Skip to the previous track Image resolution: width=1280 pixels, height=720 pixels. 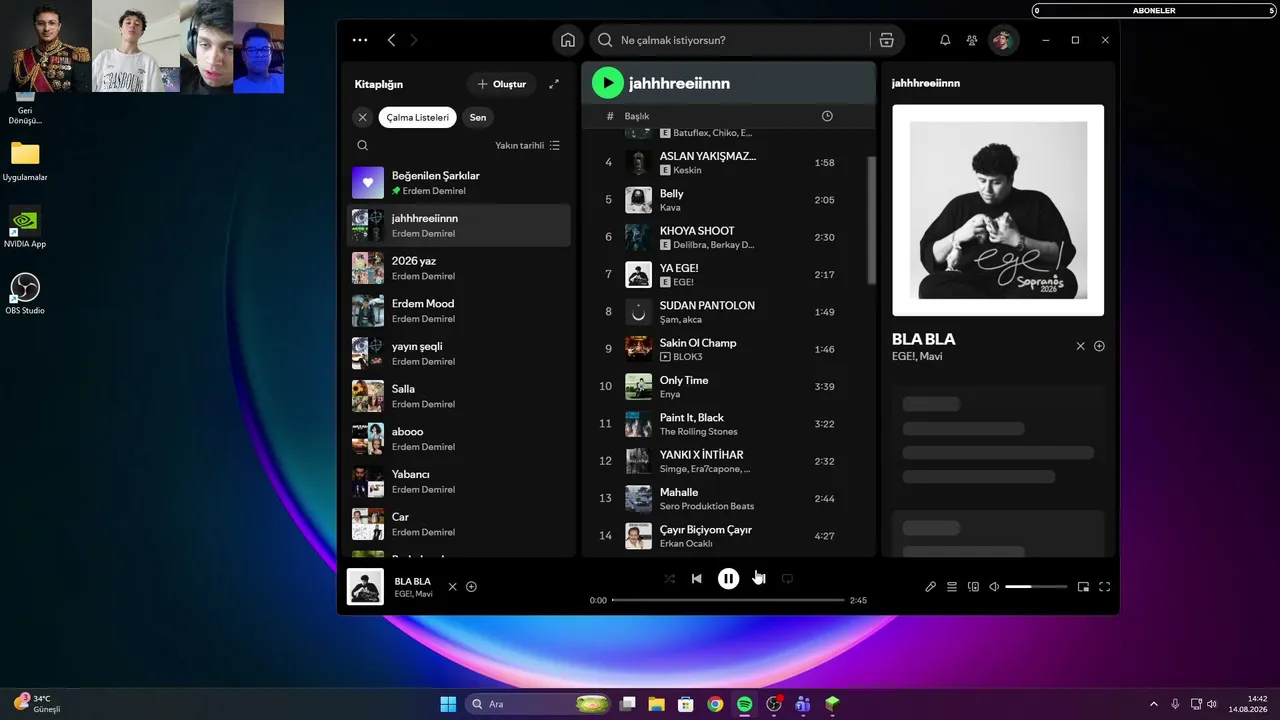pyautogui.click(x=697, y=579)
